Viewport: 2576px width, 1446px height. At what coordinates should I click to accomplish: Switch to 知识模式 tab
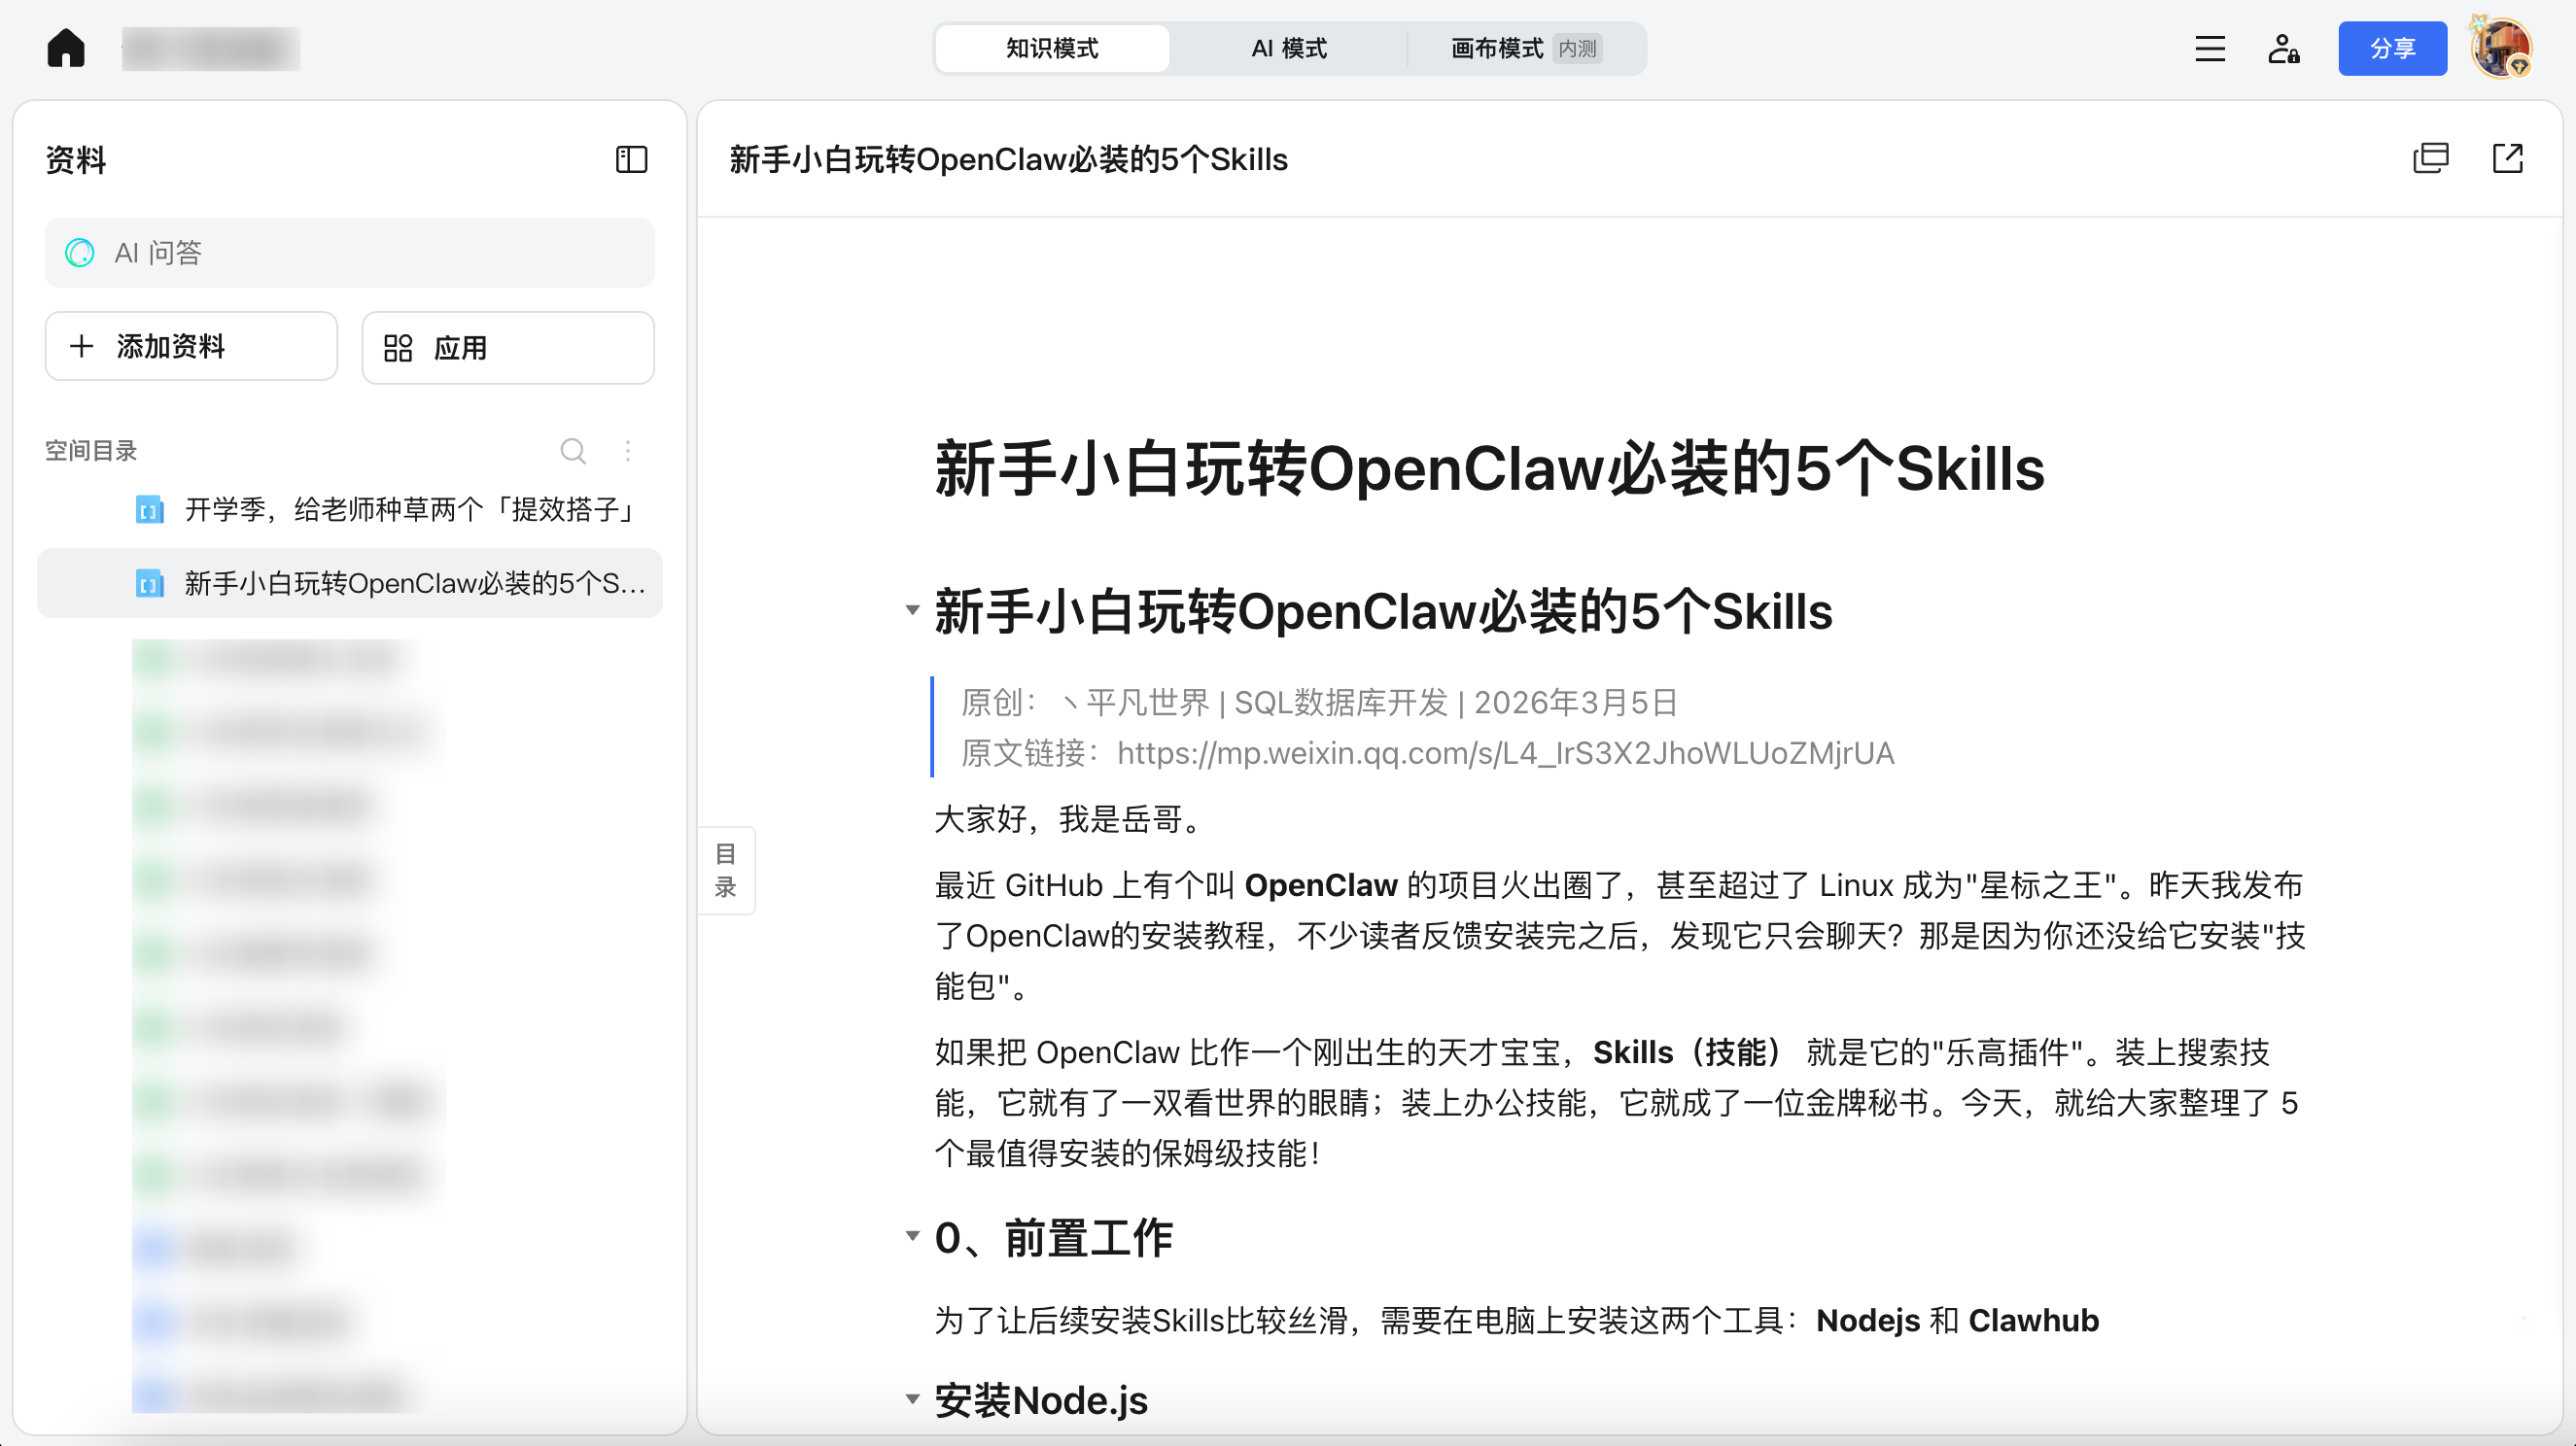pyautogui.click(x=1052, y=48)
